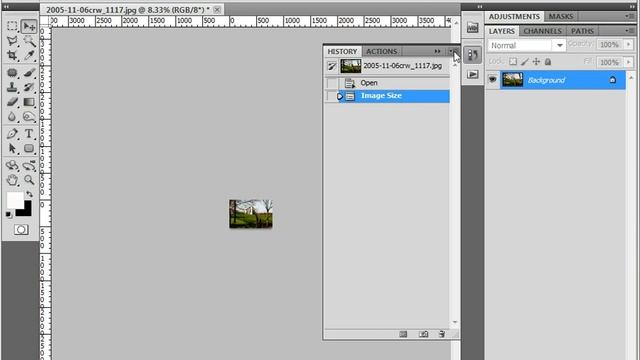Close the 2005-11-06crw_1117.jpg document tab
This screenshot has width=640, height=360.
(x=218, y=9)
